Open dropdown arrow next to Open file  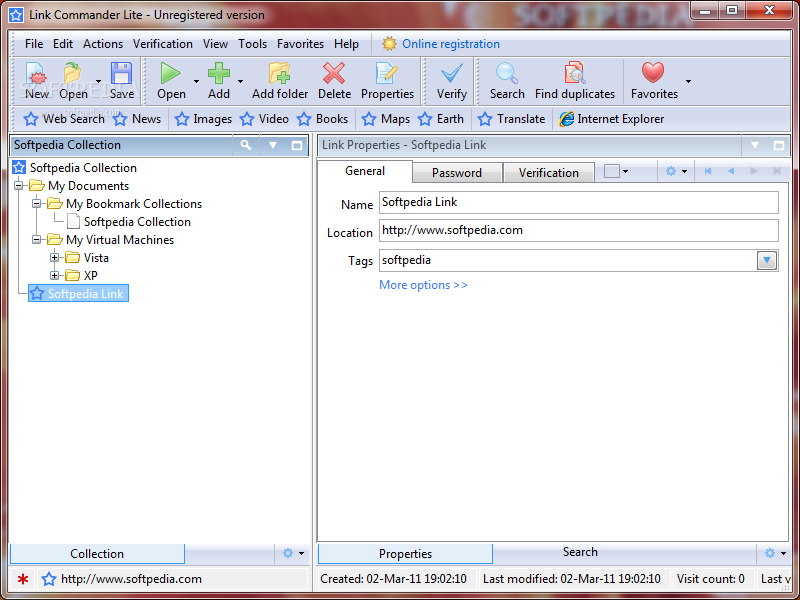98,81
